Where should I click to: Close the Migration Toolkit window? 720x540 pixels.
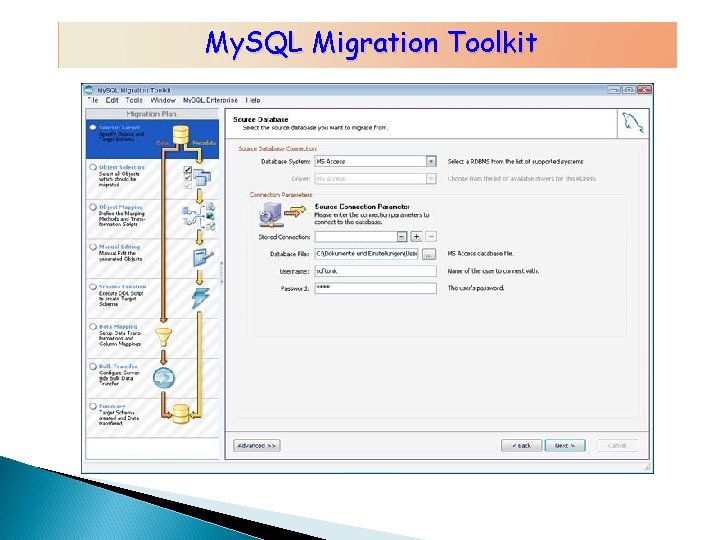pos(644,90)
